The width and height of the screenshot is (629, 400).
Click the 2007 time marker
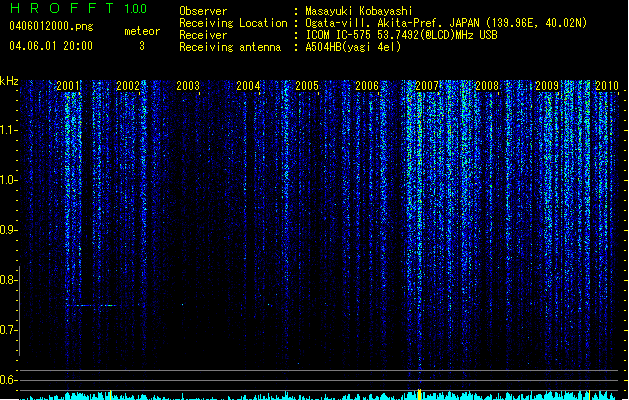pos(427,85)
